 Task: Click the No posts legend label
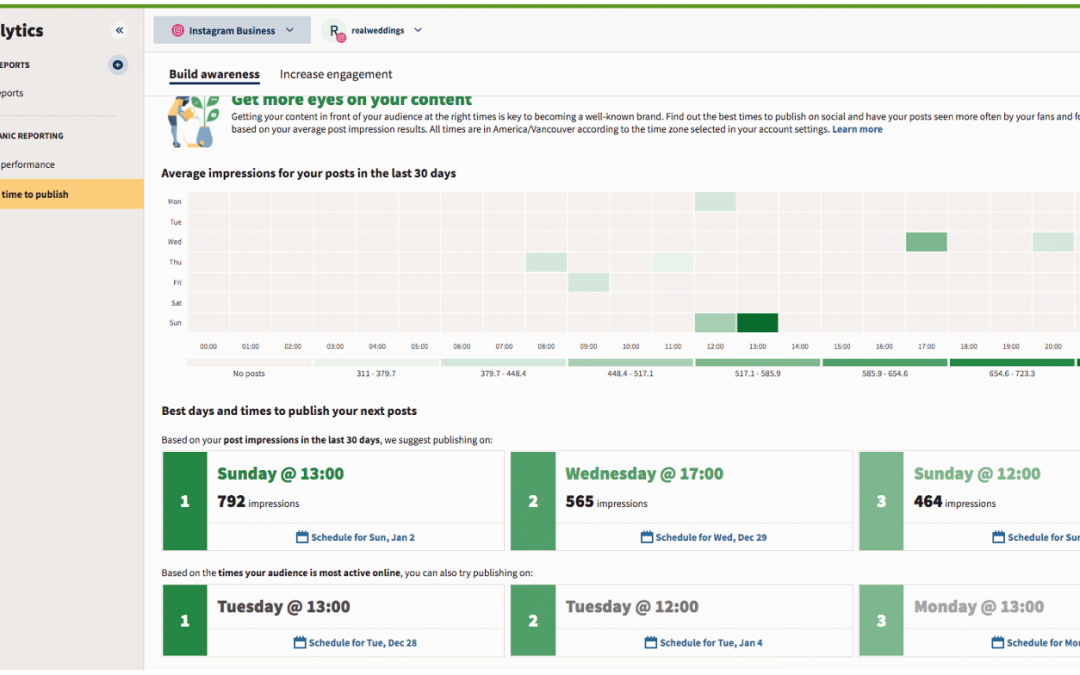tap(249, 373)
